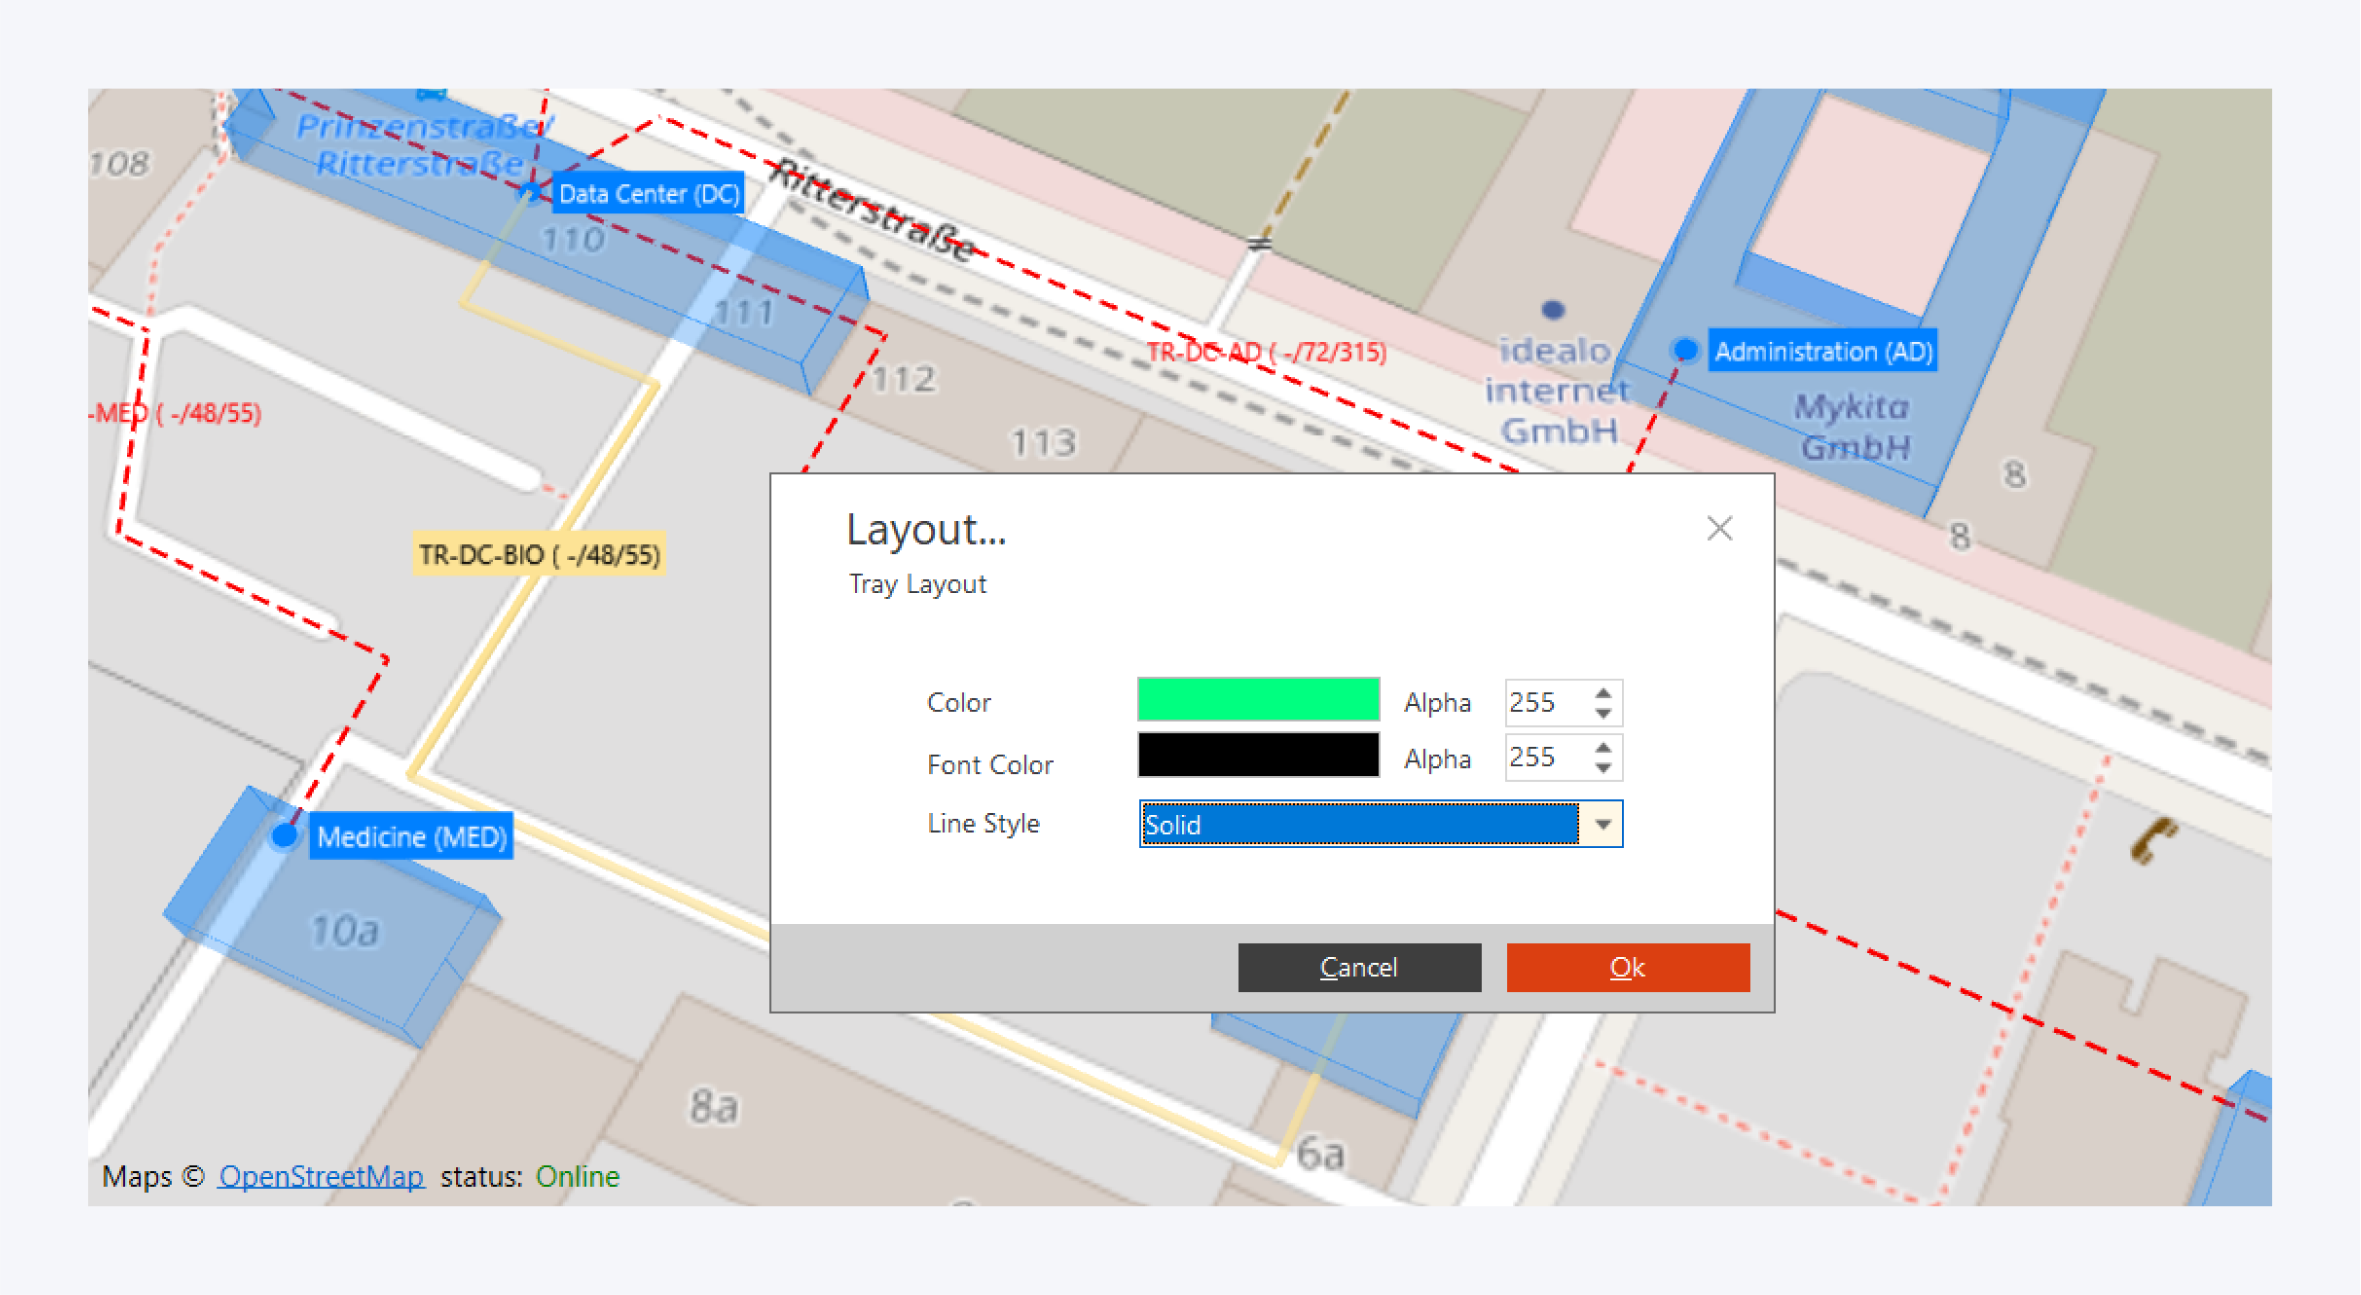Increase the Font Color Alpha value
The width and height of the screenshot is (2361, 1295).
click(x=1603, y=747)
